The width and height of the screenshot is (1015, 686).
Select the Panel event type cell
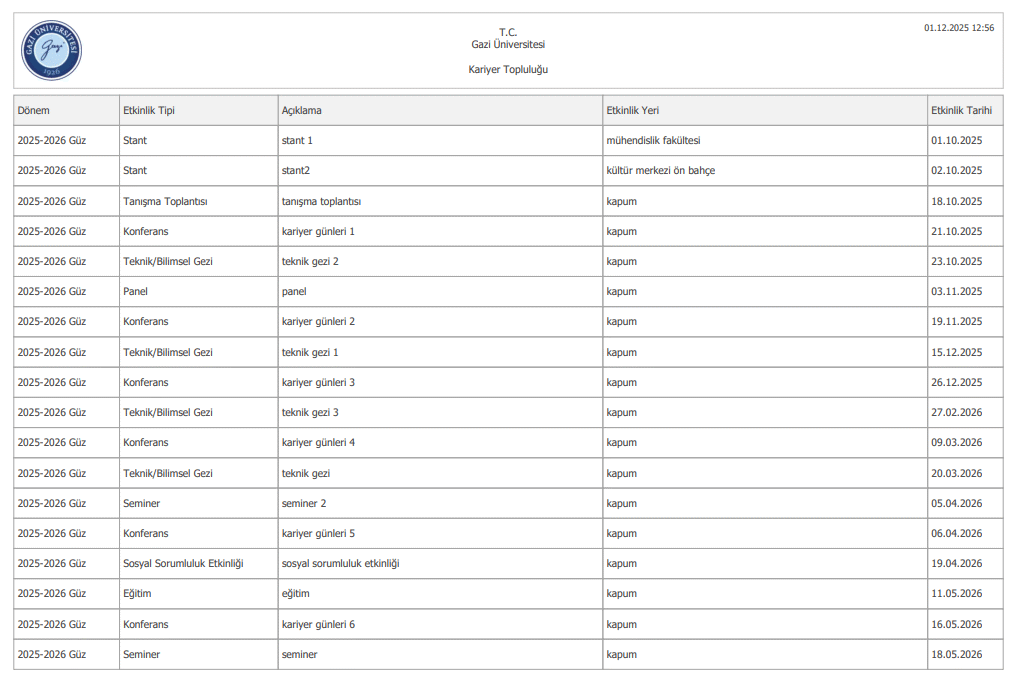tap(135, 292)
